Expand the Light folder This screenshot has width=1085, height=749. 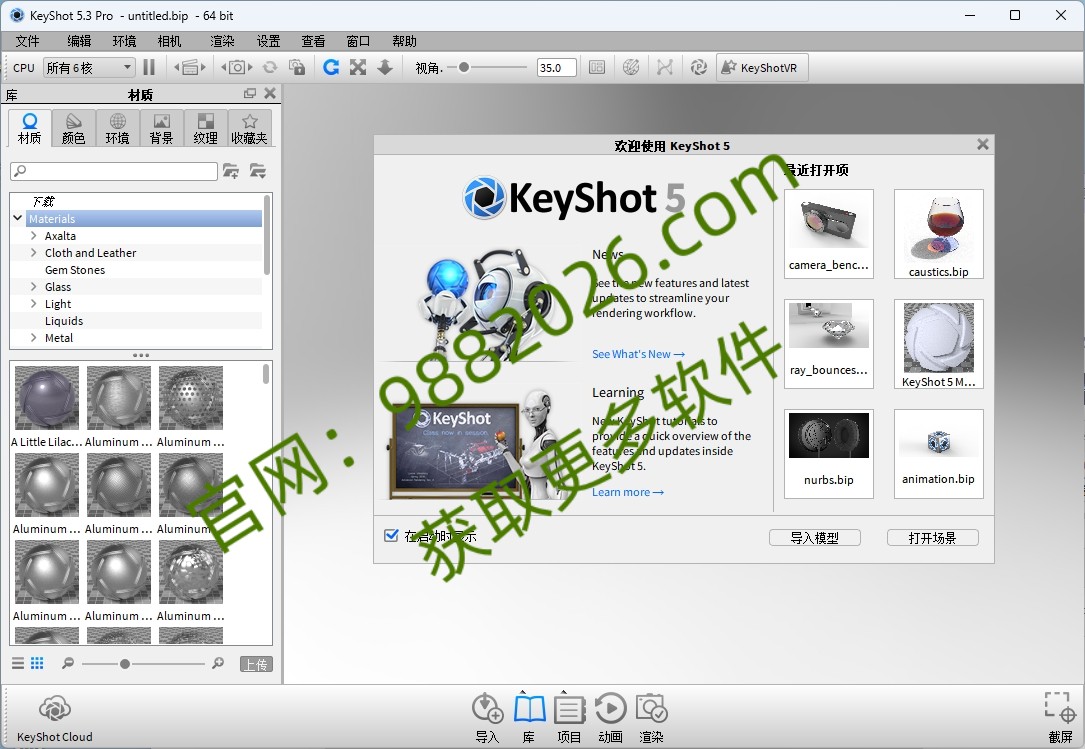[x=33, y=303]
